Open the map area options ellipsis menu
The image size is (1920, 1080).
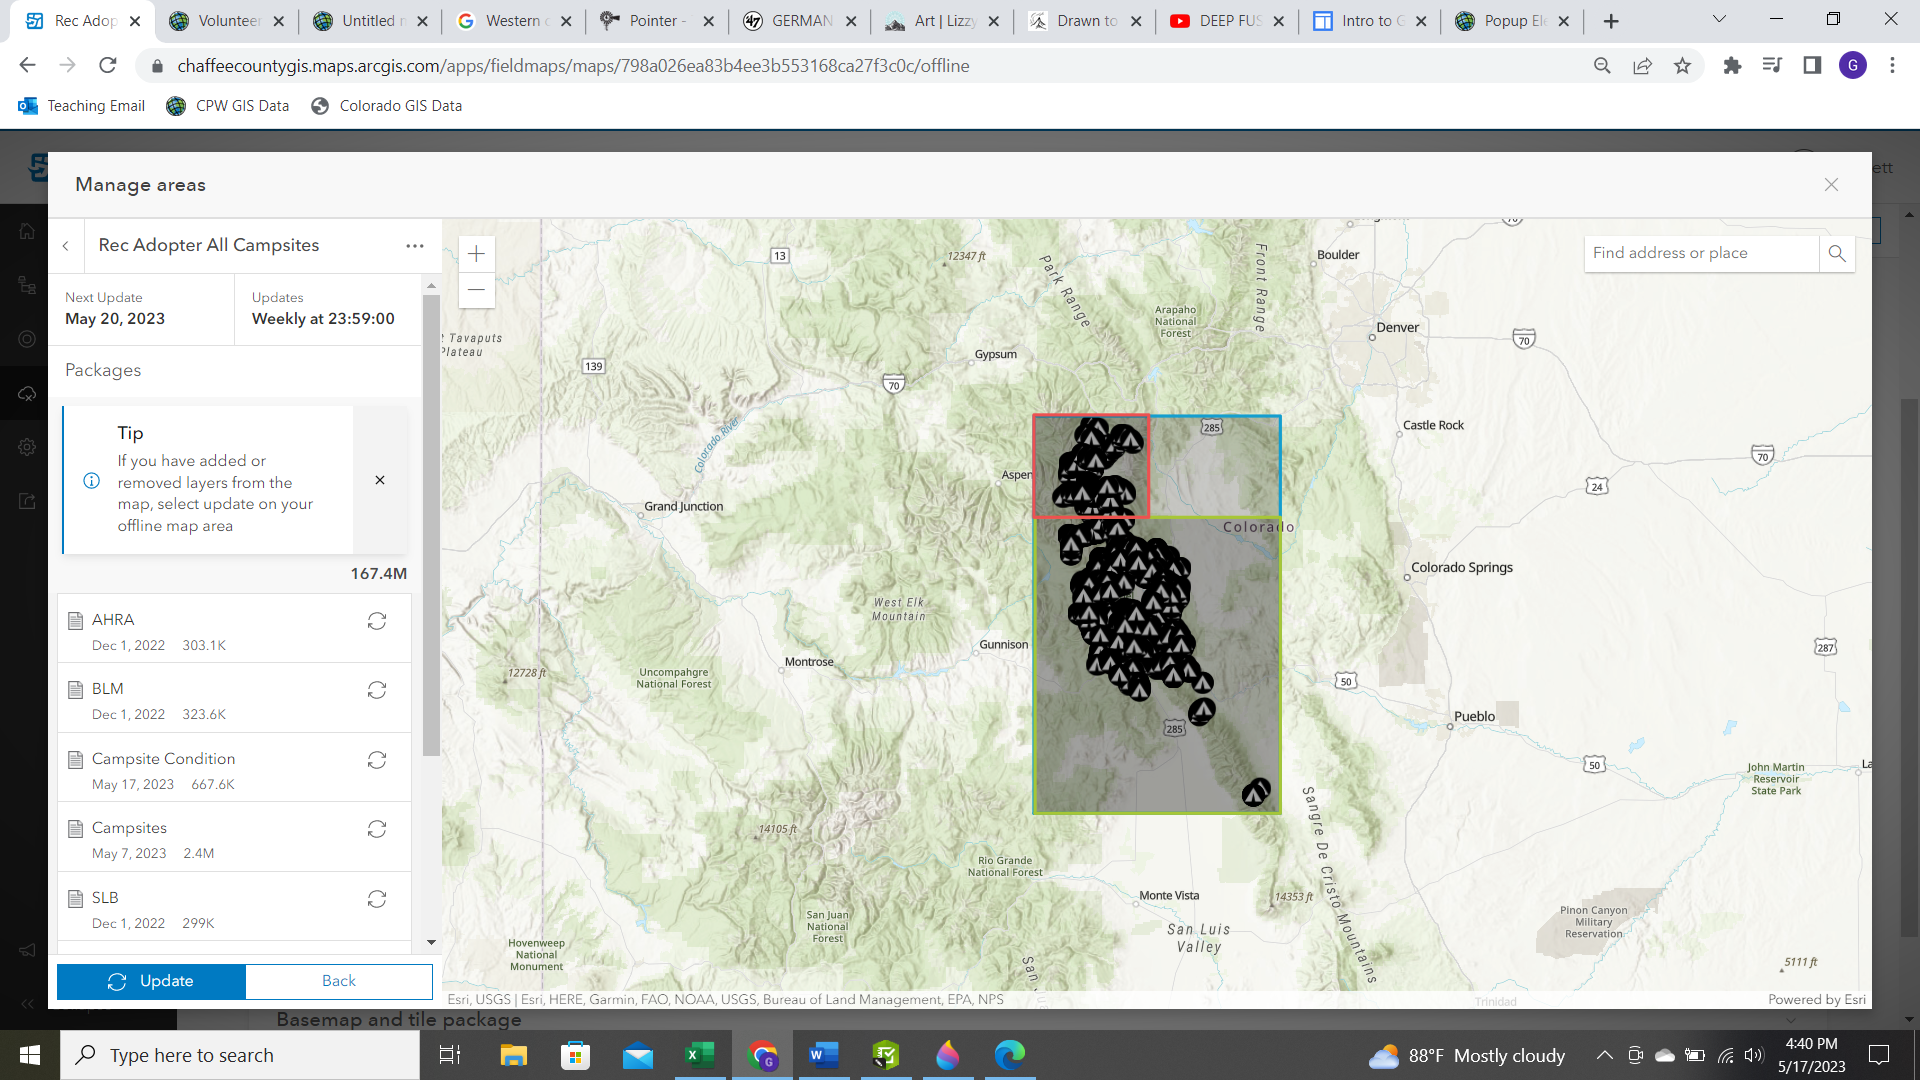pos(415,246)
